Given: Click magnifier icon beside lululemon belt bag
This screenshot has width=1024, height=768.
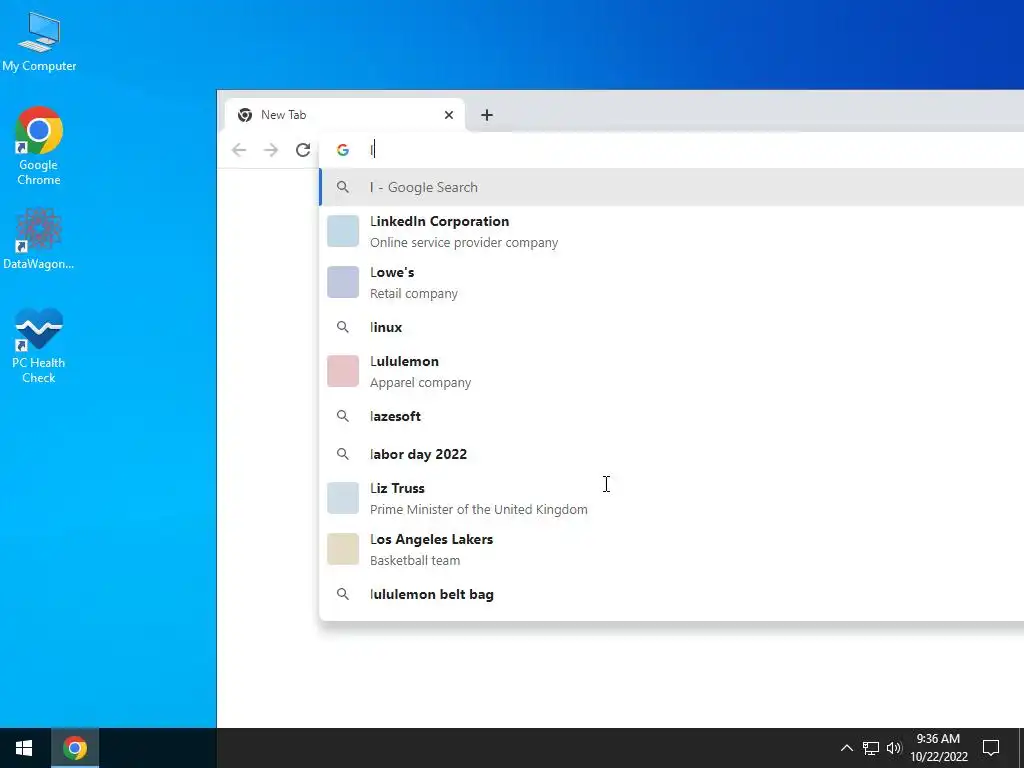Looking at the screenshot, I should pyautogui.click(x=343, y=594).
